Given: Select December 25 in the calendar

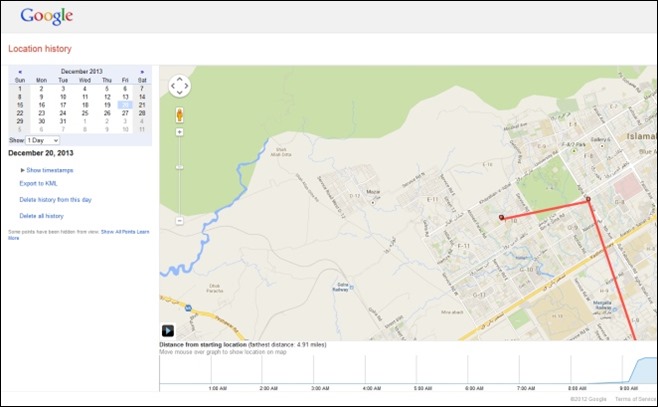Looking at the screenshot, I should tap(85, 113).
